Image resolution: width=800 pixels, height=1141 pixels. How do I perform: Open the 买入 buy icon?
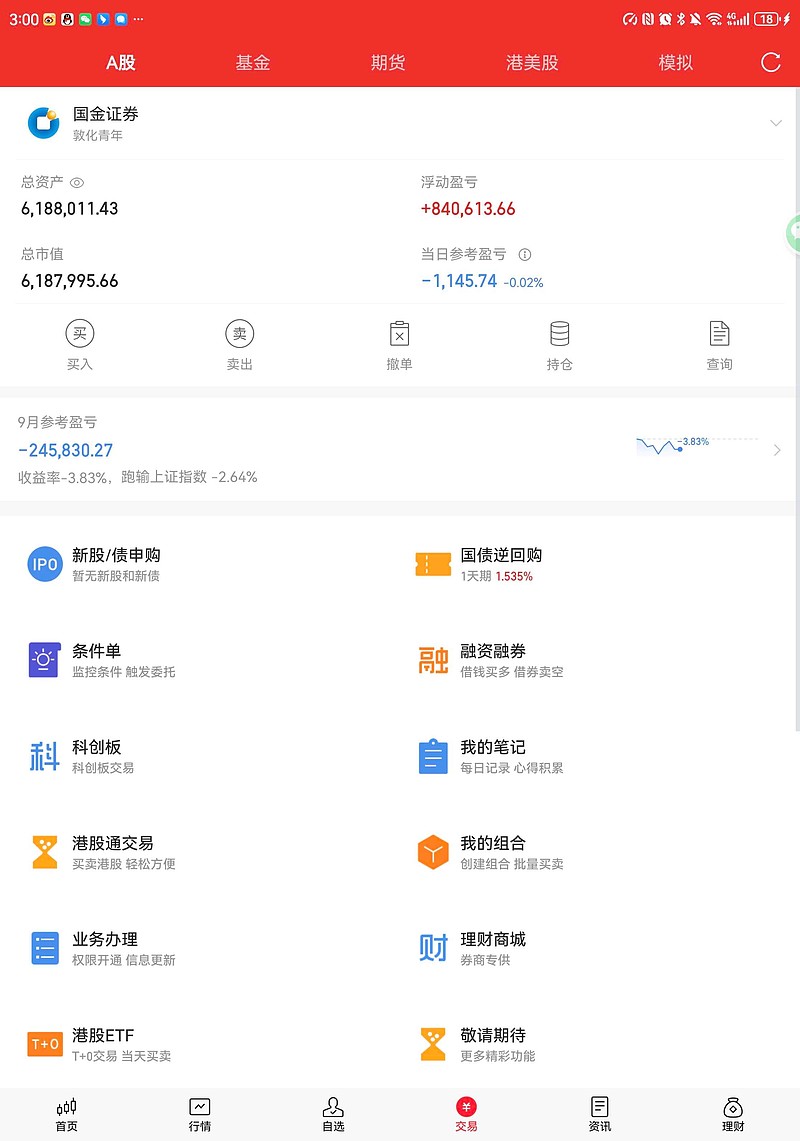coord(80,334)
